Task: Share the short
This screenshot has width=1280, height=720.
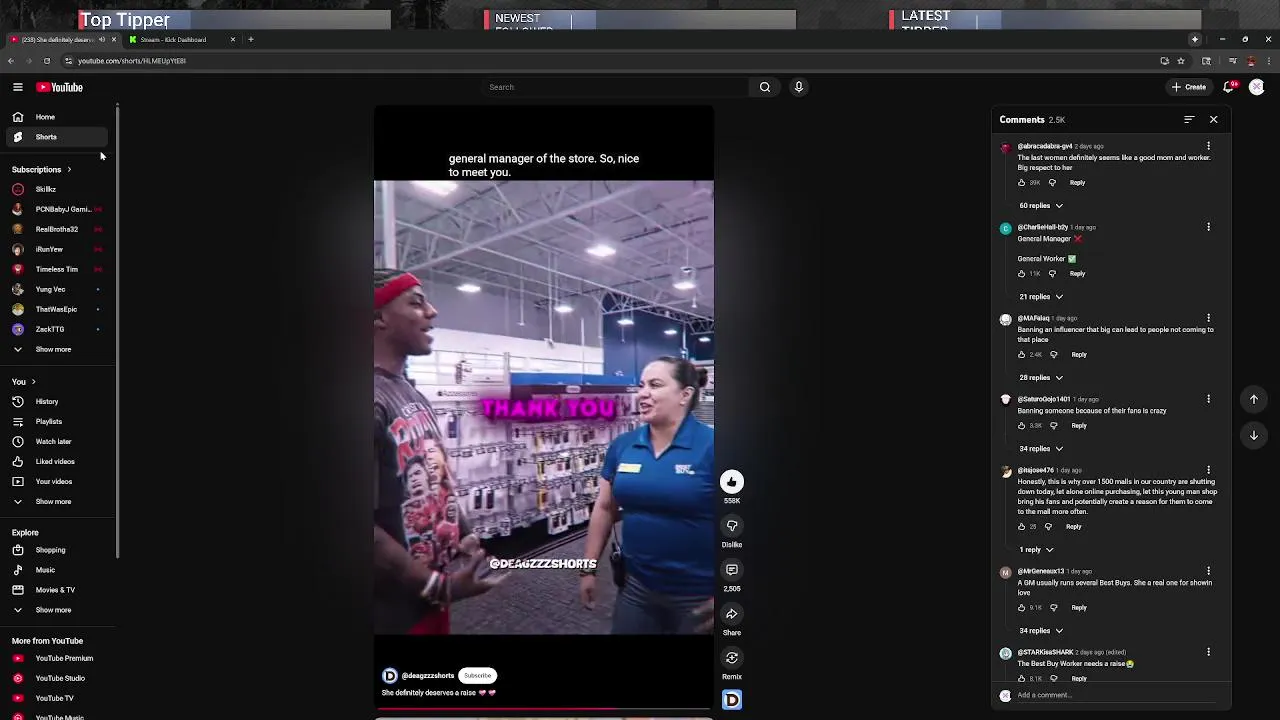Action: click(x=732, y=614)
